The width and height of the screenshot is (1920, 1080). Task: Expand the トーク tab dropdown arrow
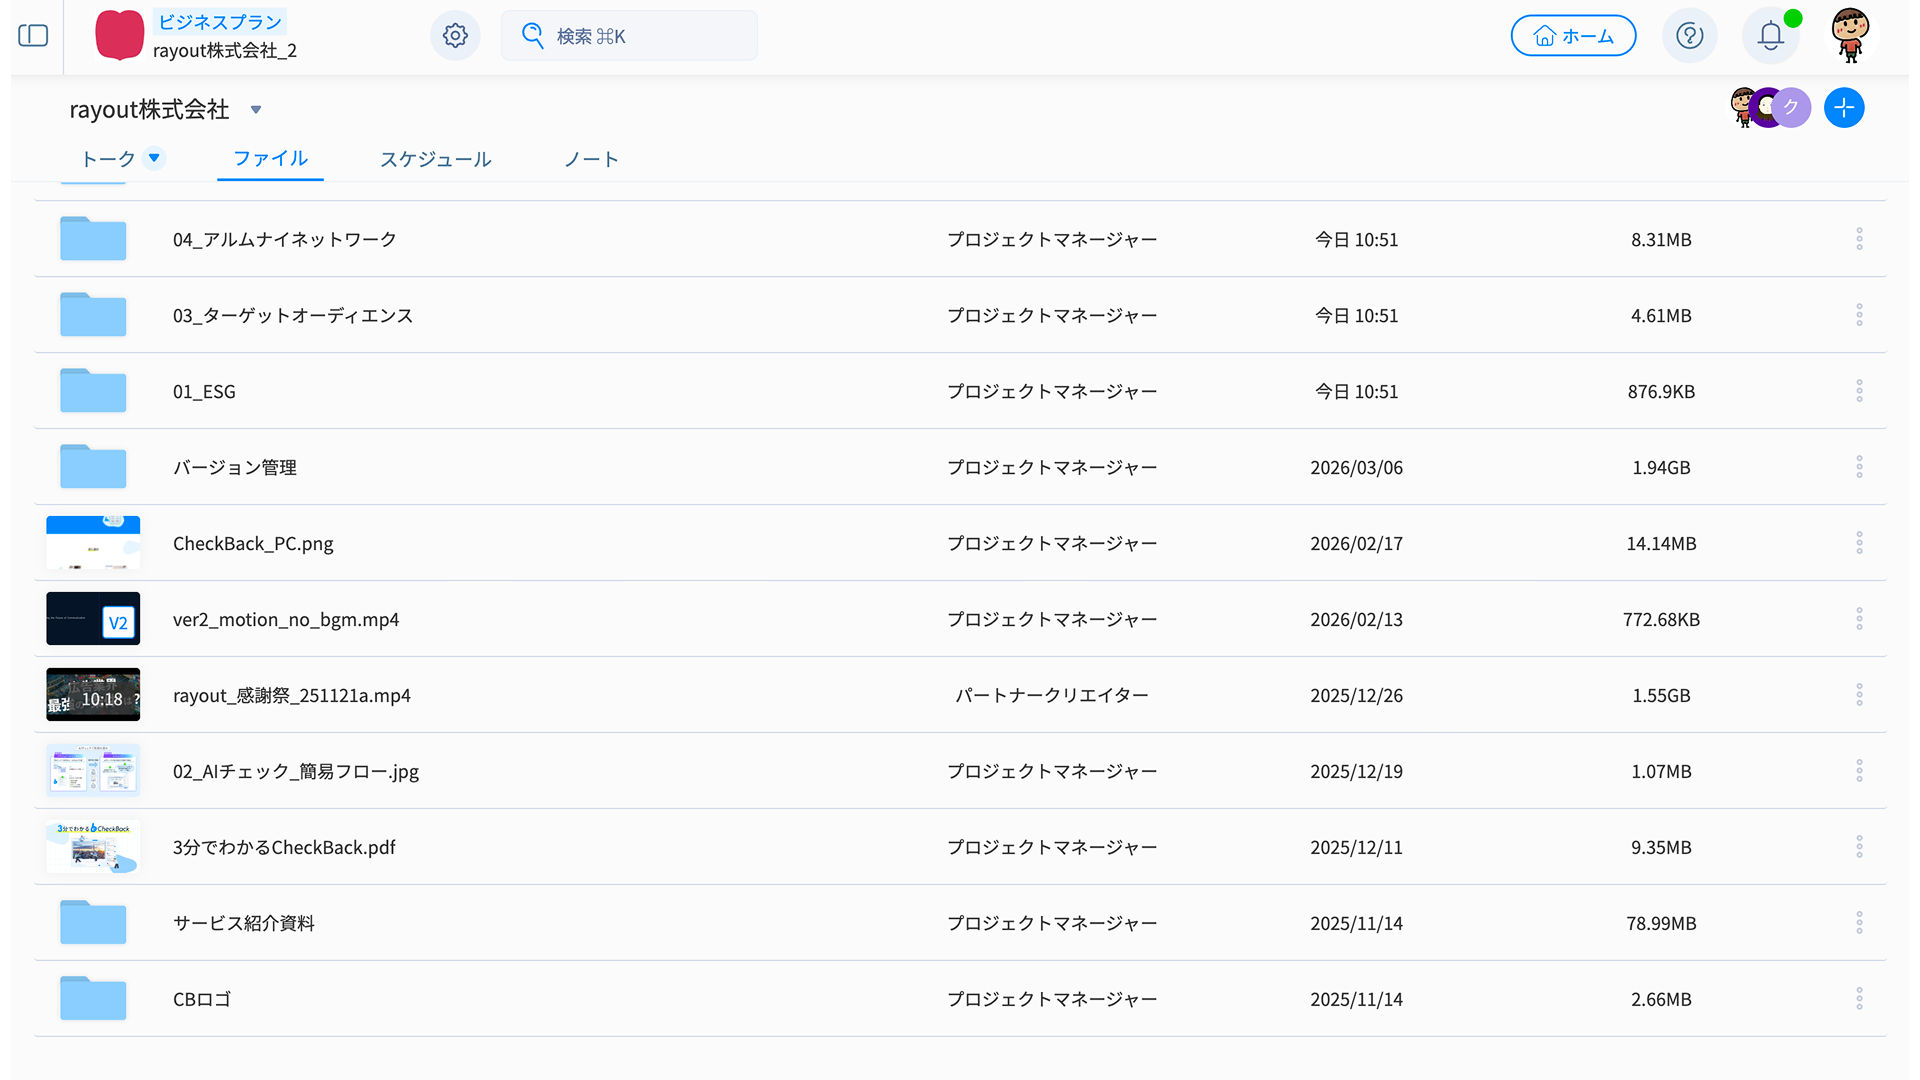[x=154, y=158]
